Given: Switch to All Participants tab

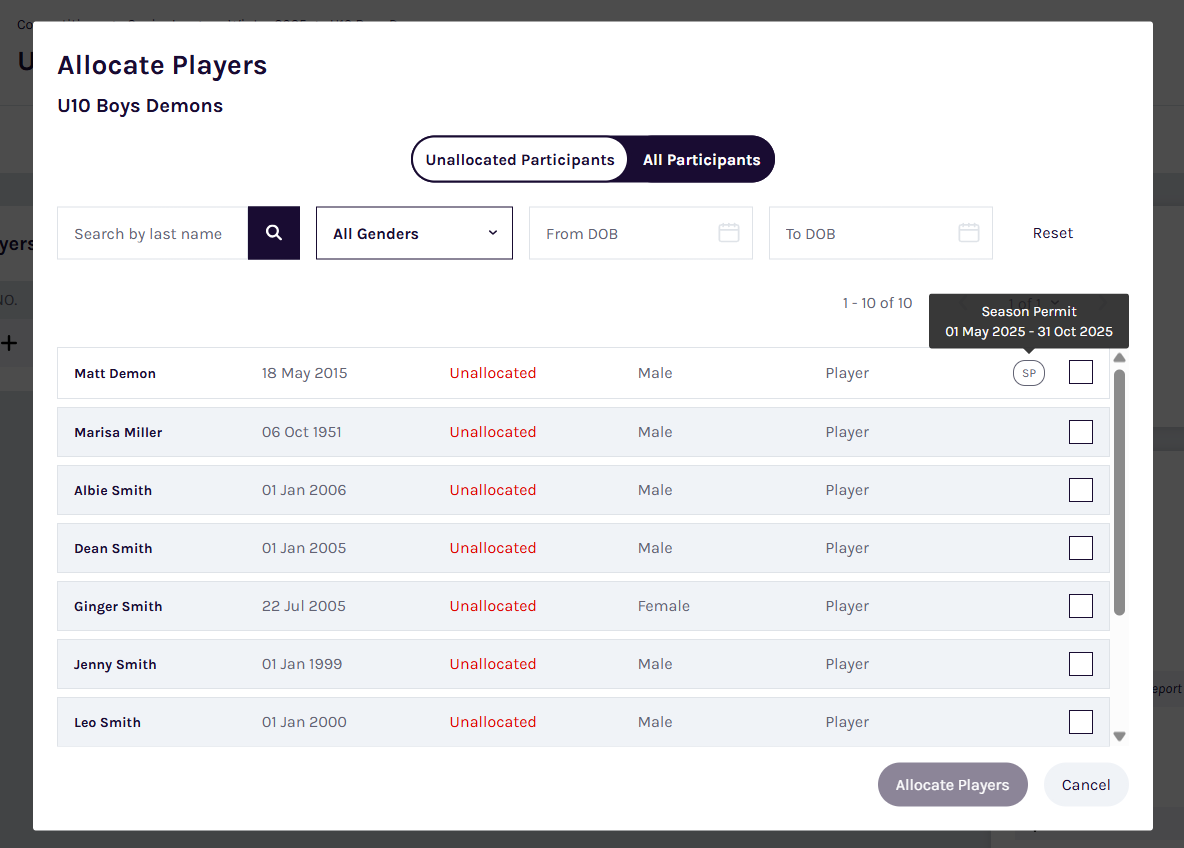Looking at the screenshot, I should click(701, 159).
